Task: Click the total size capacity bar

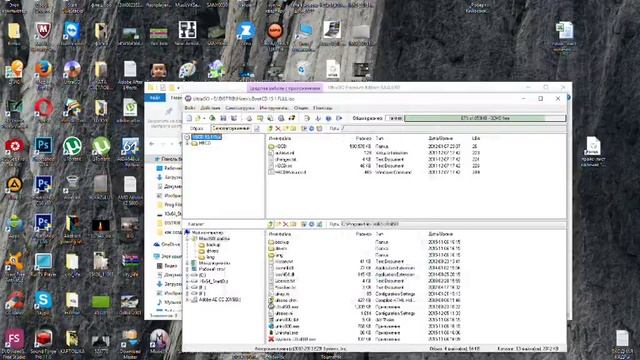Action: click(485, 118)
